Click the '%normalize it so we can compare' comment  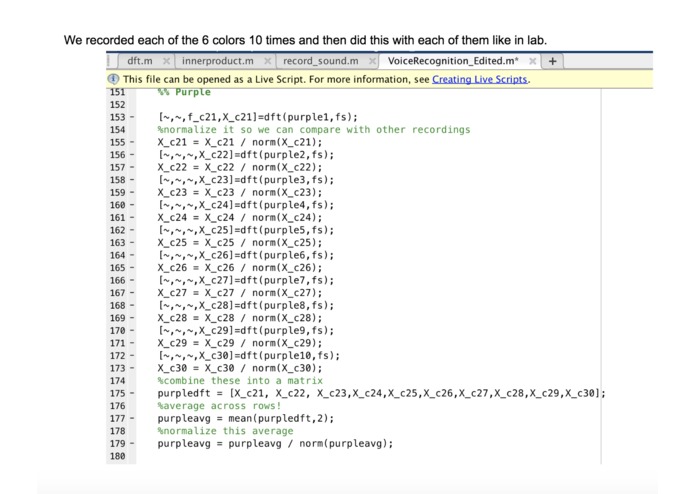pos(313,130)
